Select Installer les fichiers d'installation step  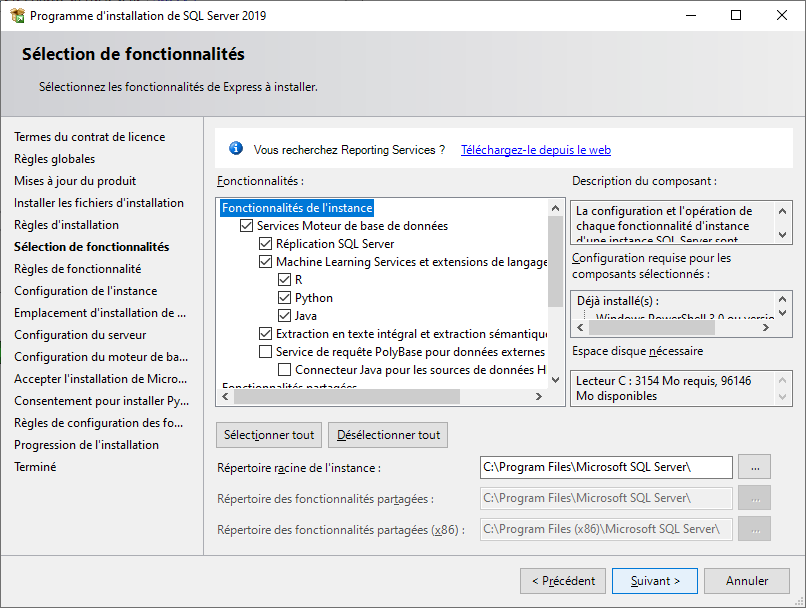(99, 203)
